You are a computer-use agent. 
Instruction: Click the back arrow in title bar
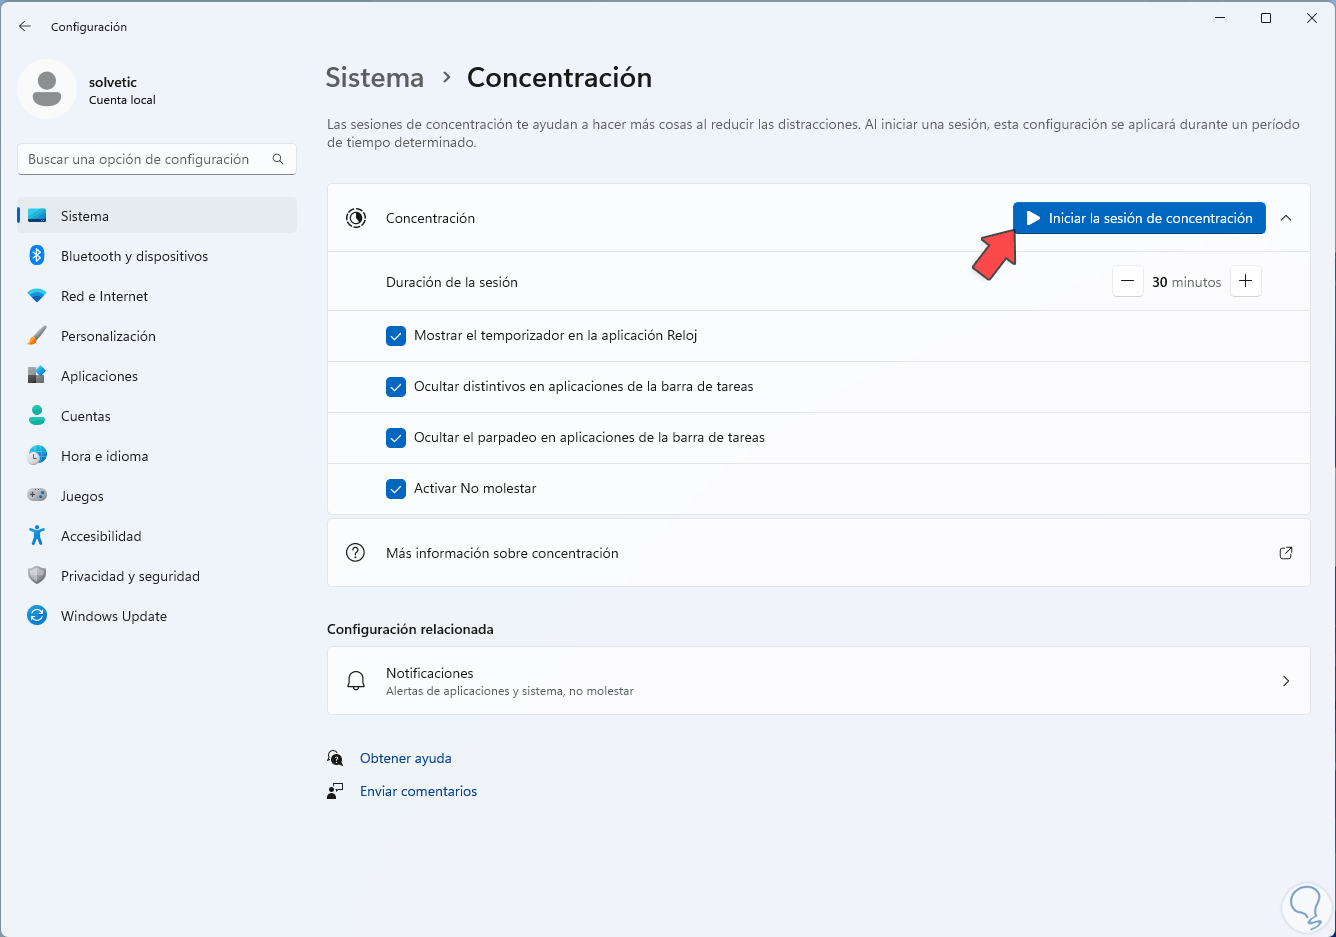[25, 26]
